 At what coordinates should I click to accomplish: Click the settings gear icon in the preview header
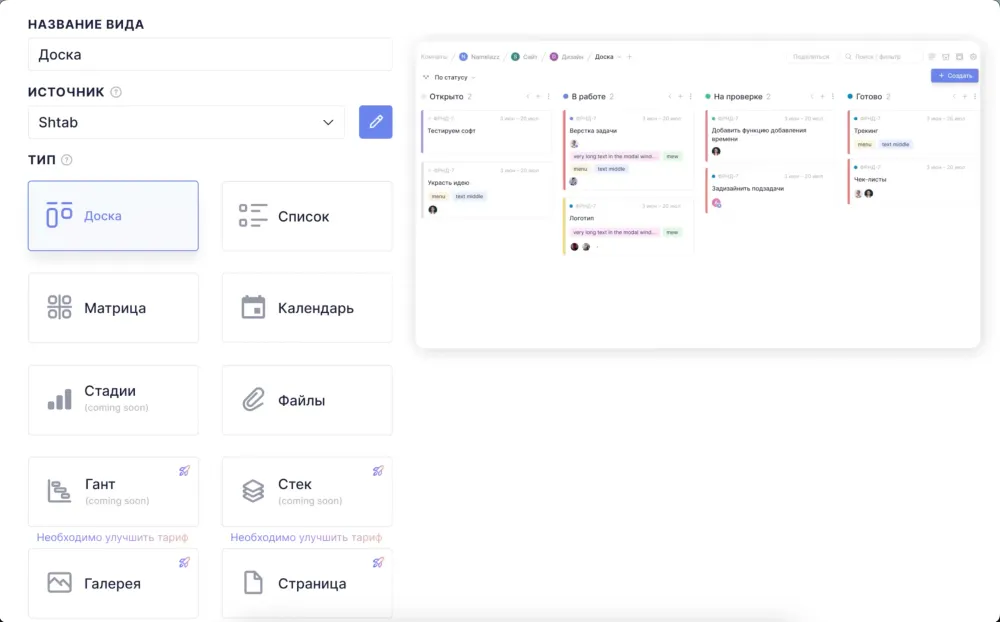pyautogui.click(x=973, y=57)
